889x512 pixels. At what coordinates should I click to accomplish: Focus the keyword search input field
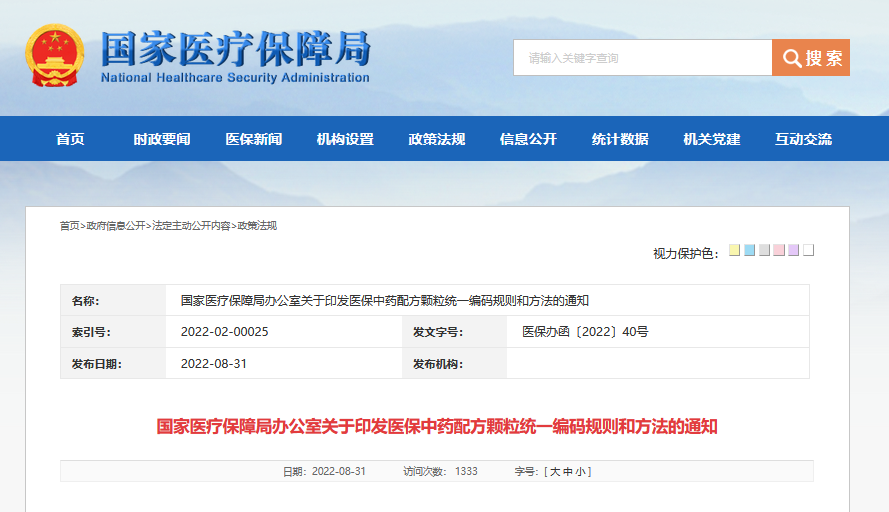642,57
